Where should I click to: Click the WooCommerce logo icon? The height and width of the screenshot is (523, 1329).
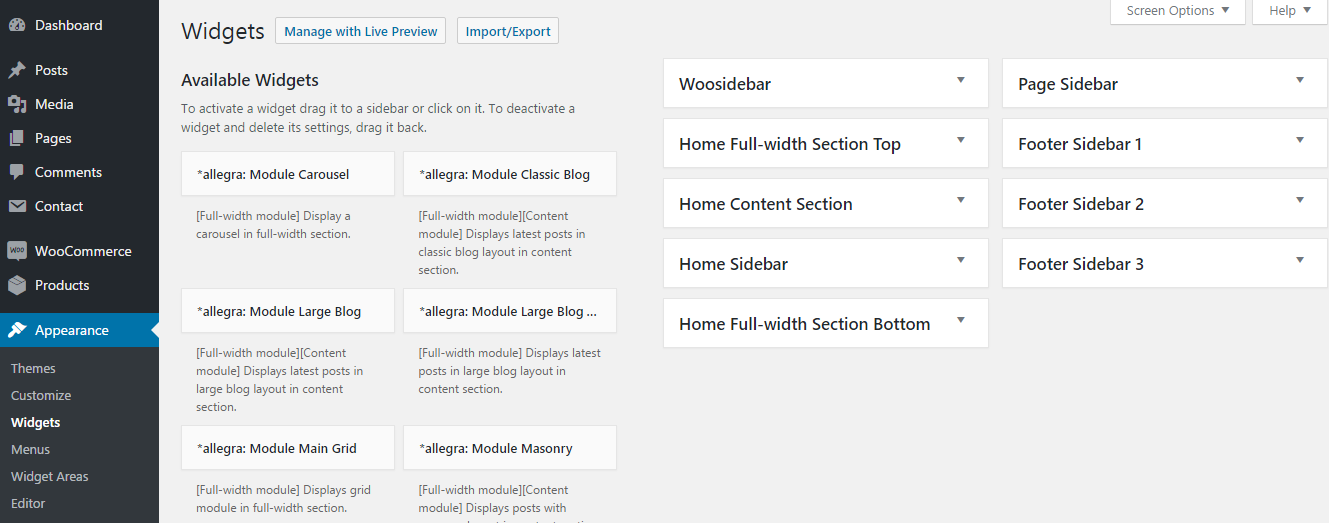[x=17, y=251]
